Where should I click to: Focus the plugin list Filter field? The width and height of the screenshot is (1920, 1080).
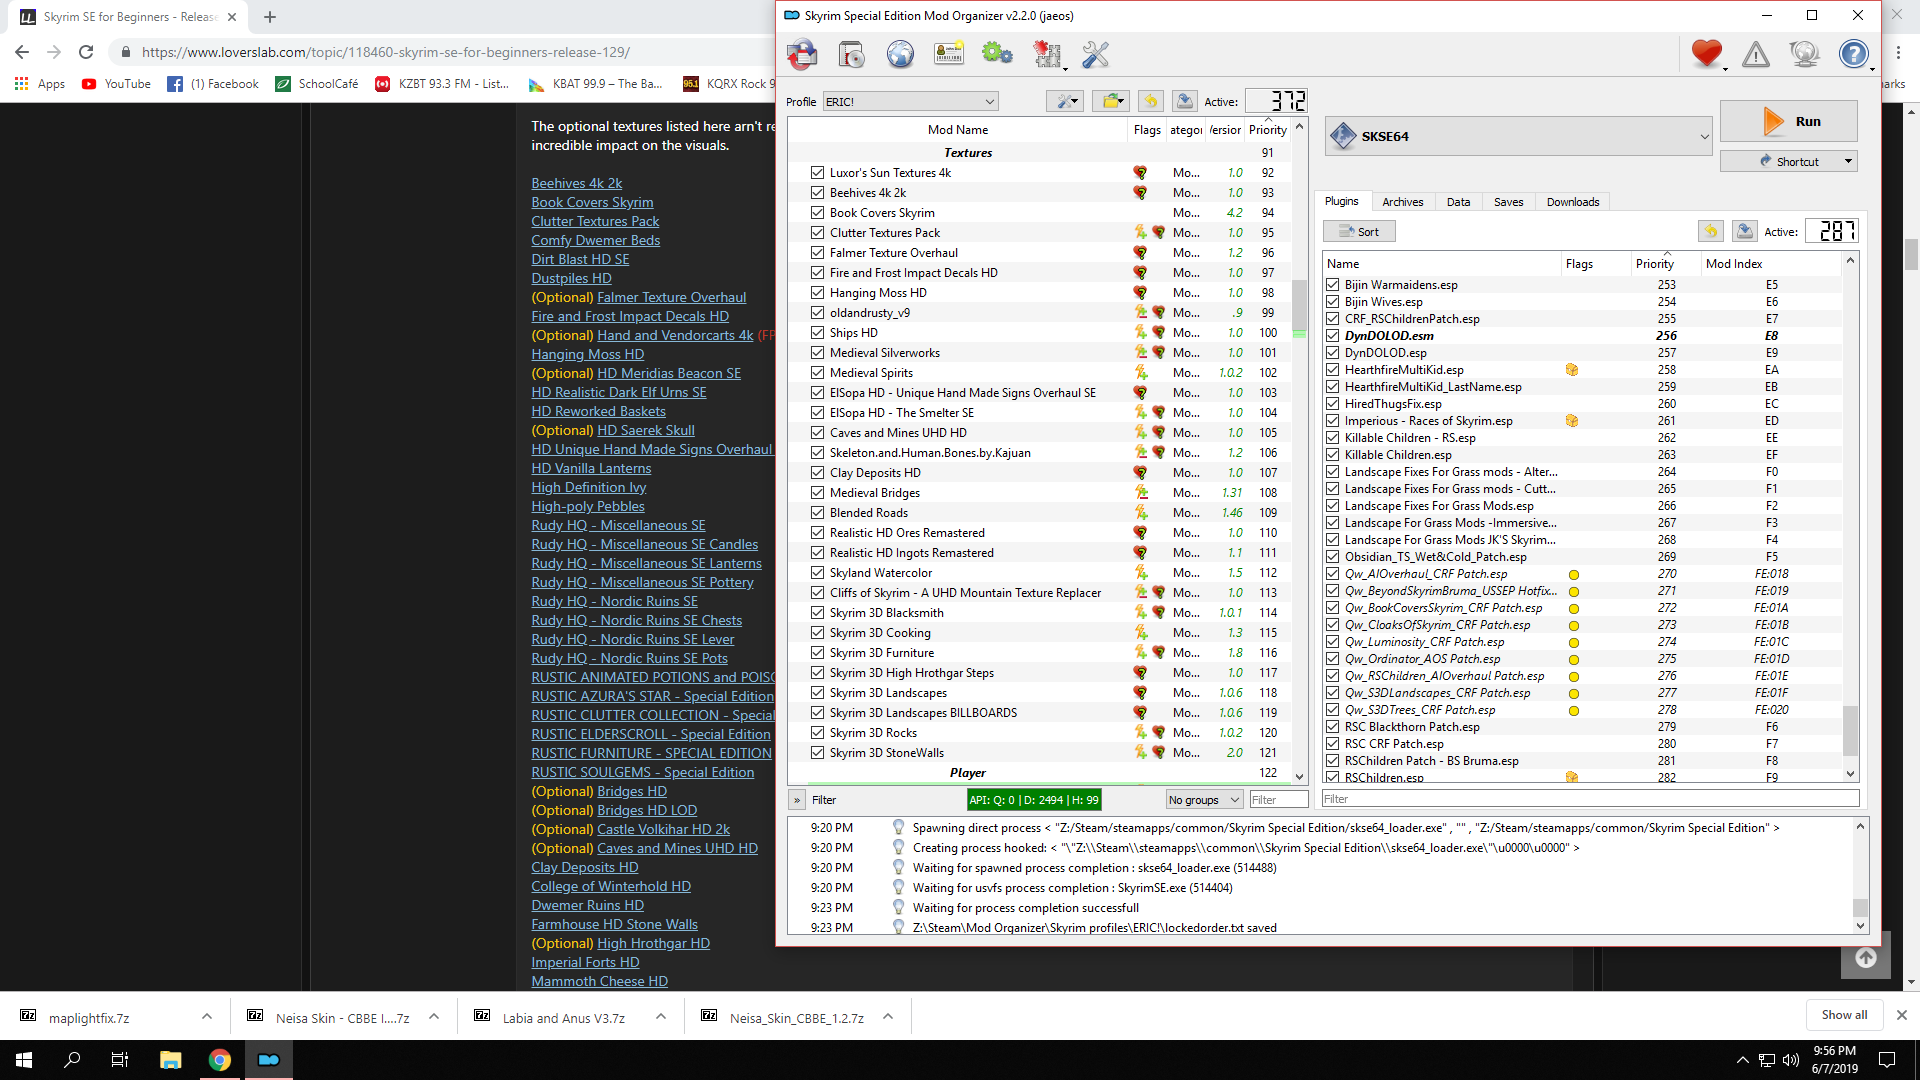click(1590, 799)
